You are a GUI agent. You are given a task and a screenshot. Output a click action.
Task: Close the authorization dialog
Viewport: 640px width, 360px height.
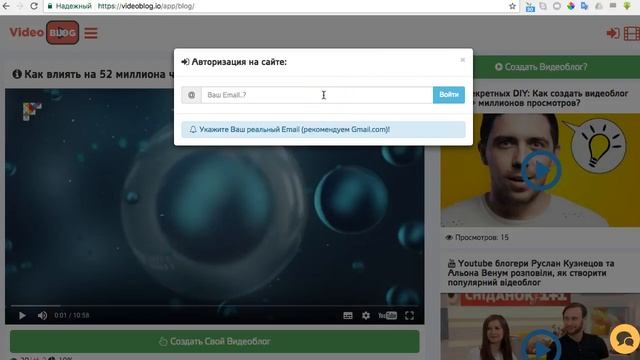[462, 60]
